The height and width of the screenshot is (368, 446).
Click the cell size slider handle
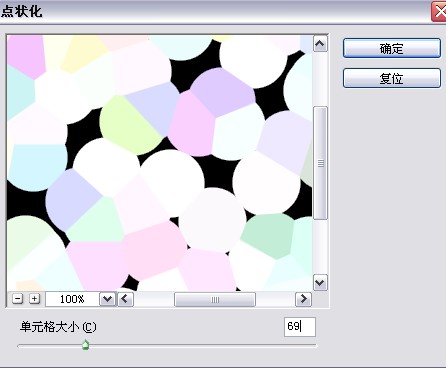tap(86, 345)
